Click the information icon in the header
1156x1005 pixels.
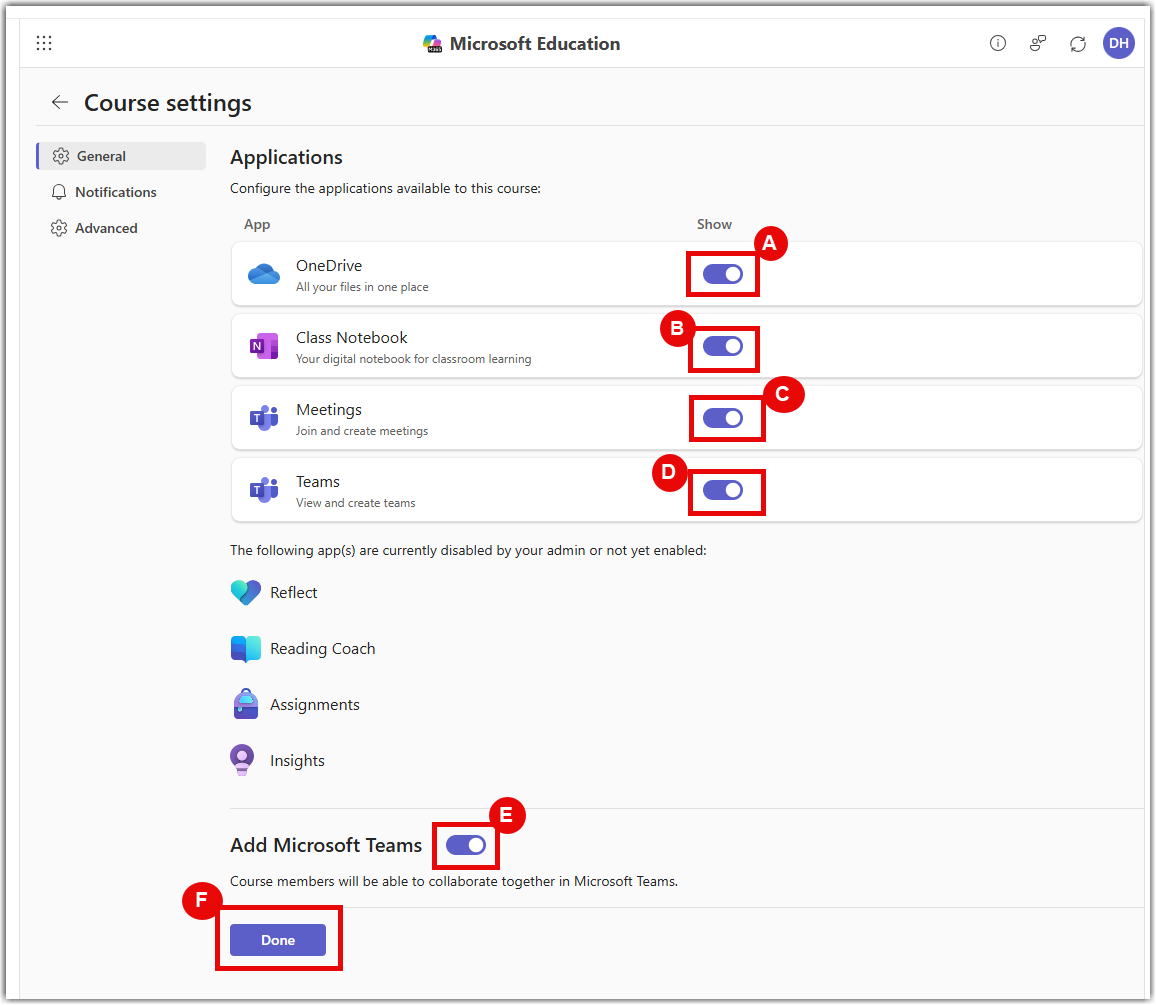point(997,43)
